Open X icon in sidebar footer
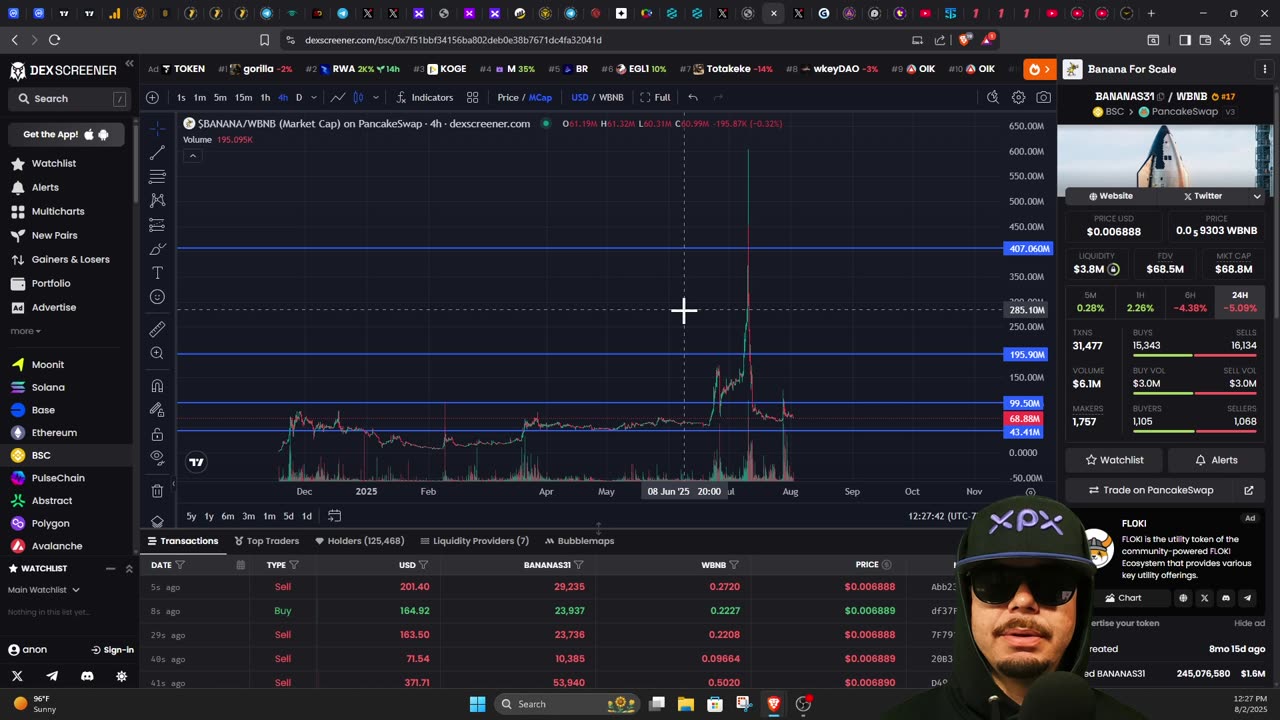 (x=17, y=676)
